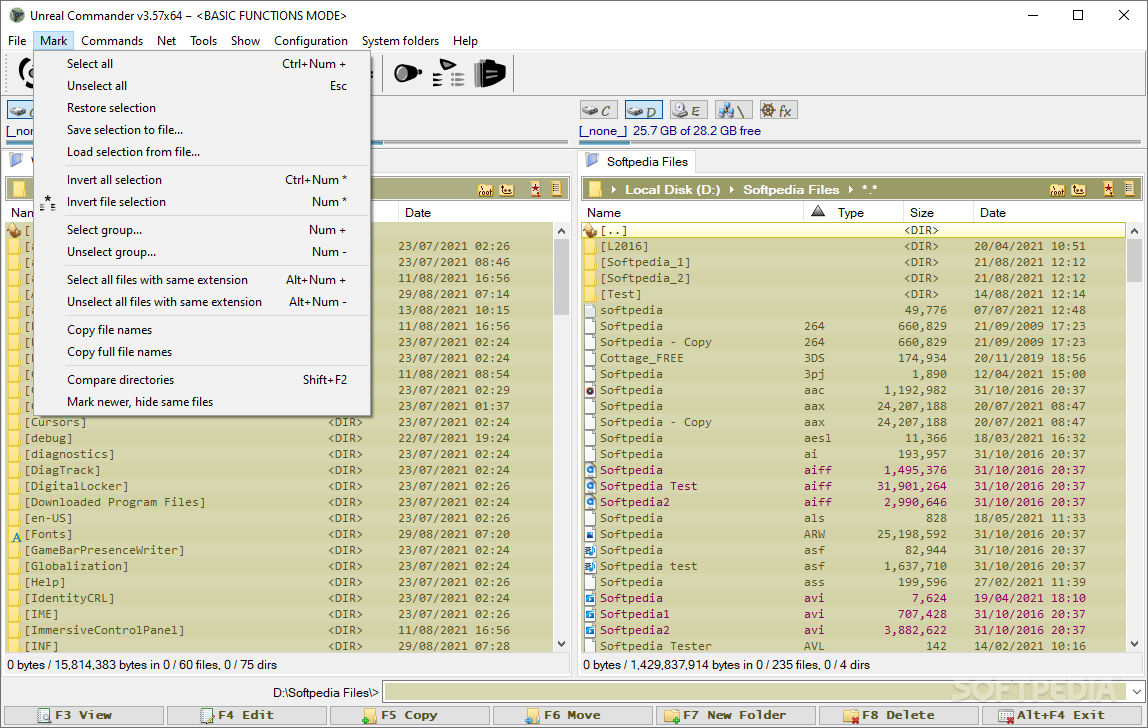
Task: Sort right panel by Type column
Action: click(x=851, y=212)
